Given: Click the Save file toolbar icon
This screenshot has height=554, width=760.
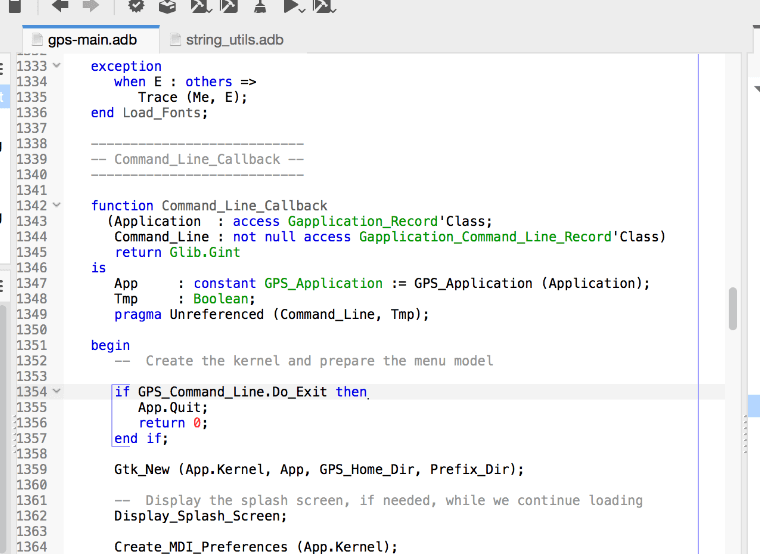Looking at the screenshot, I should pyautogui.click(x=14, y=5).
